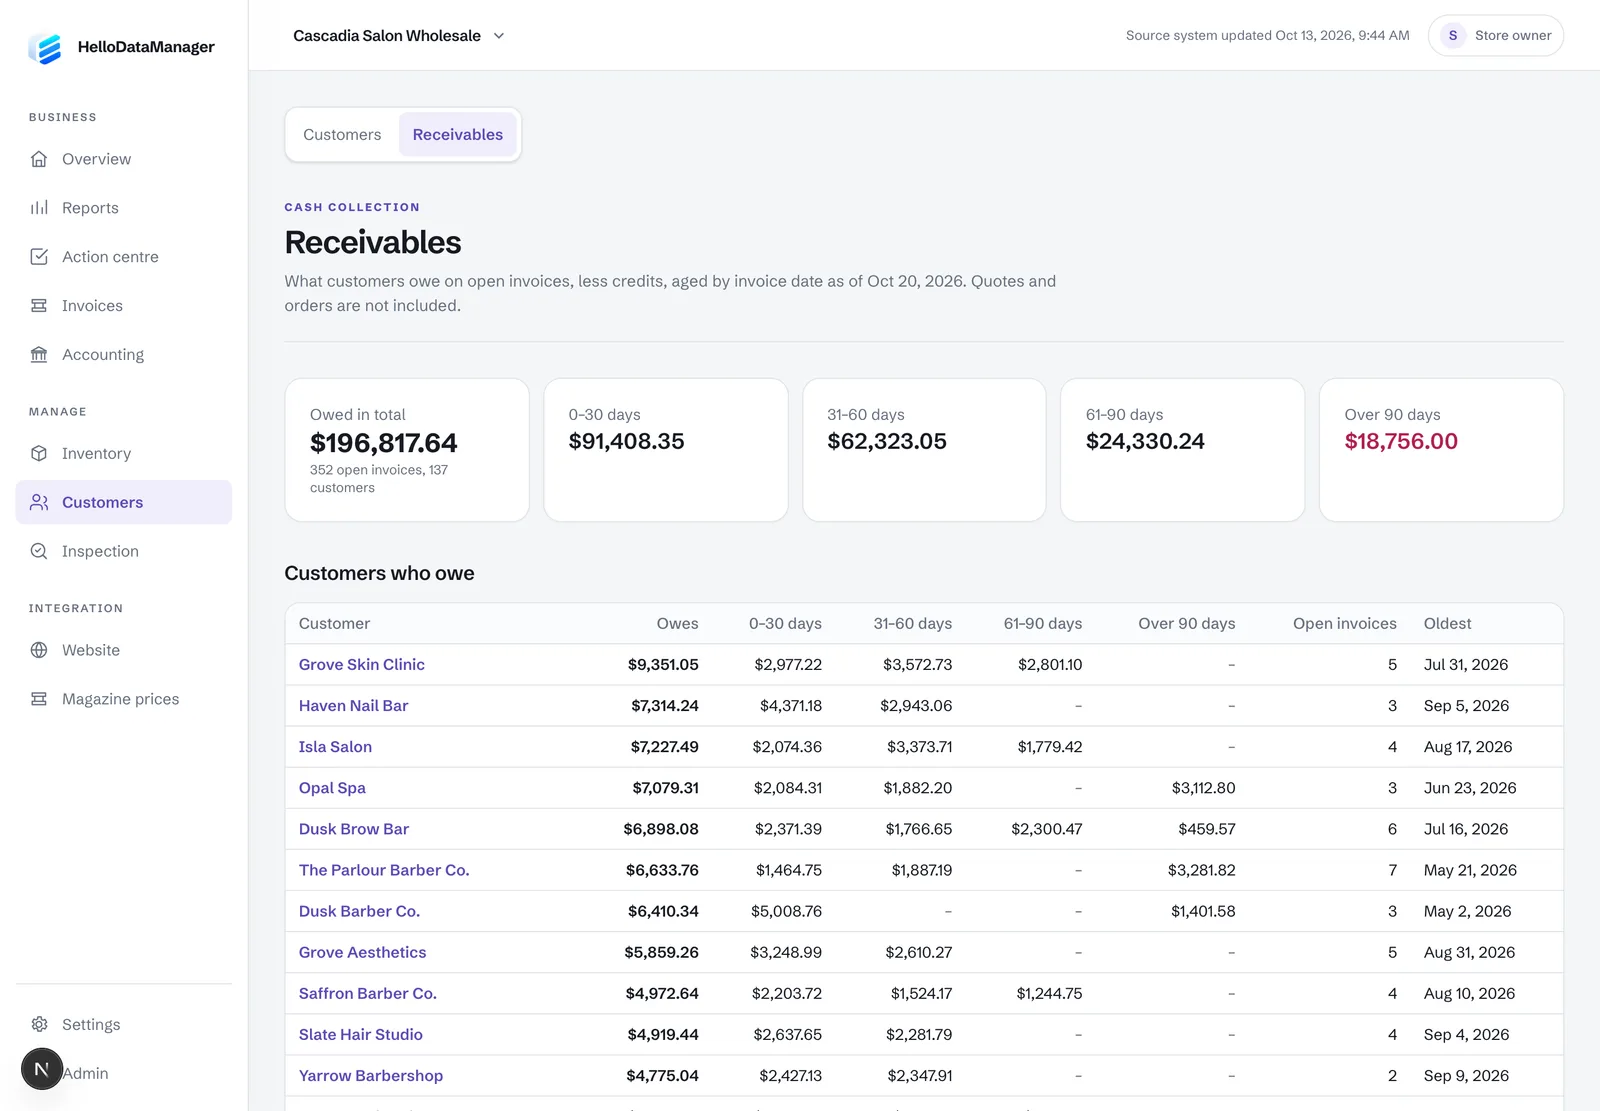This screenshot has width=1600, height=1111.
Task: Open The Parlour Barber Co. link
Action: point(384,870)
